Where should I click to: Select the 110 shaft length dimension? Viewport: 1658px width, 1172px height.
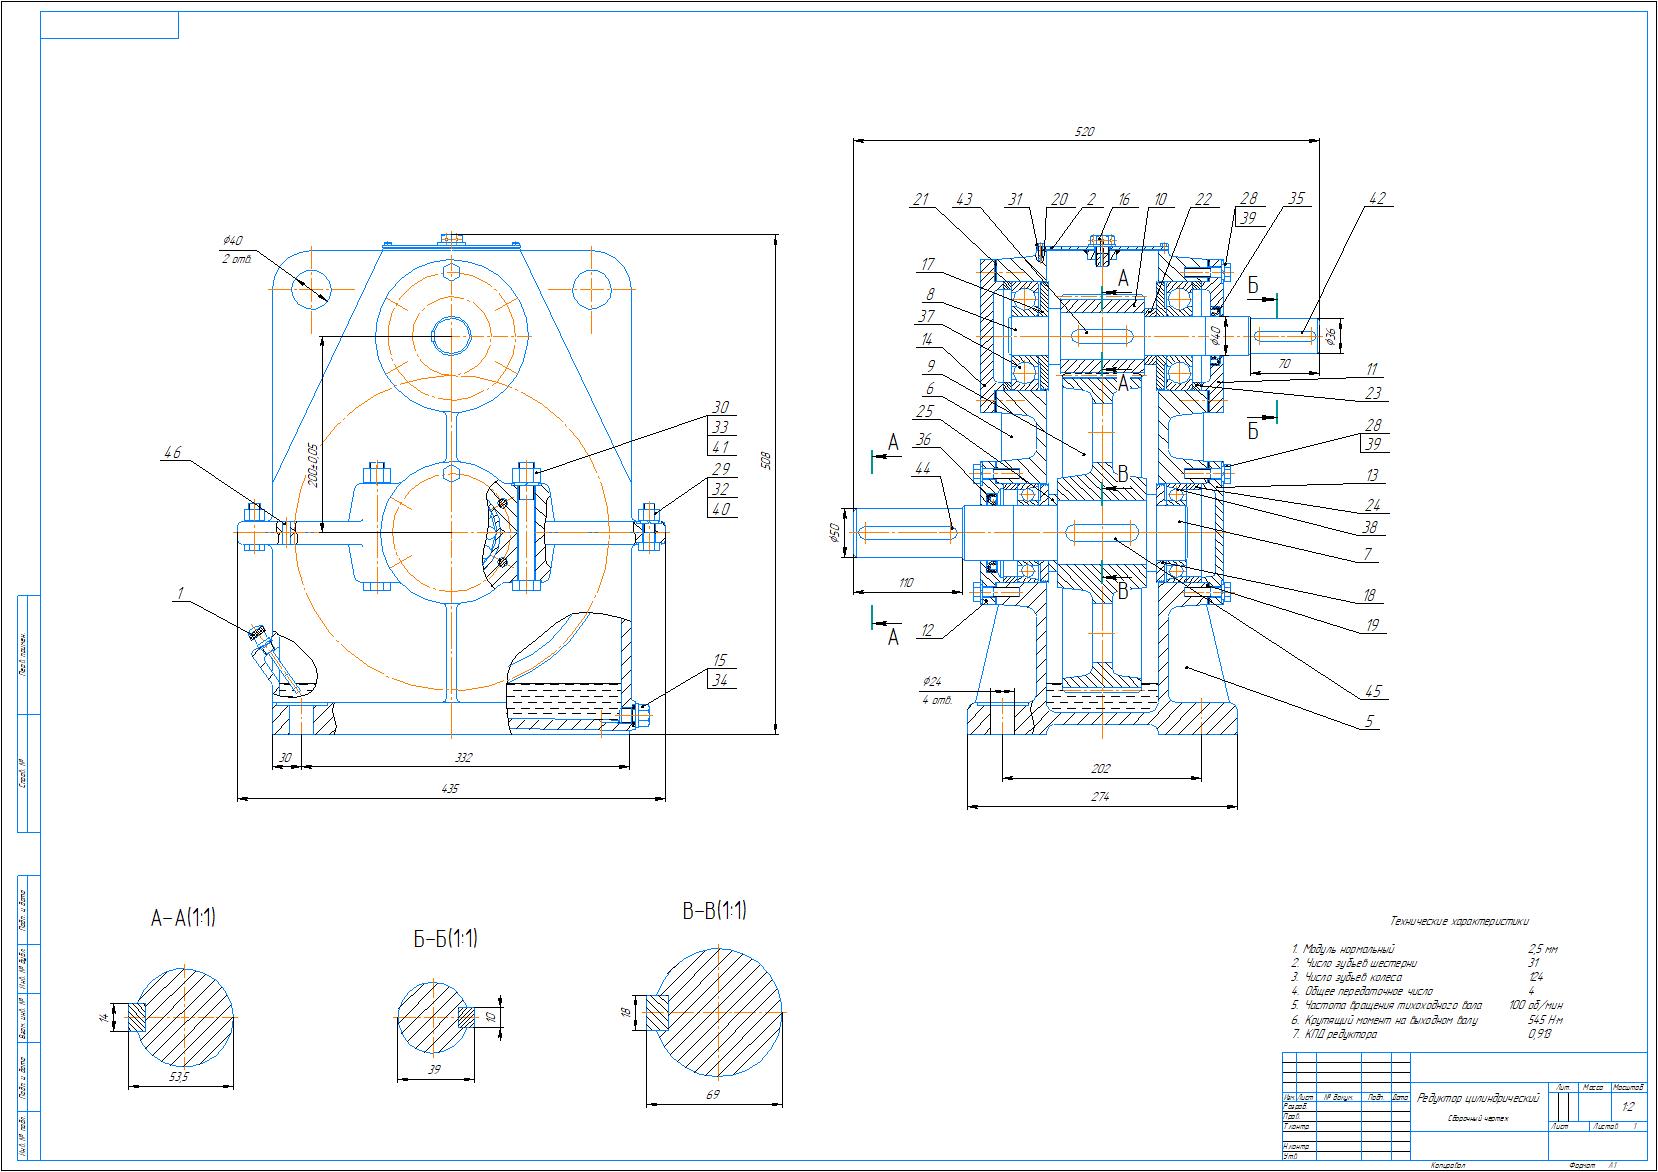[906, 582]
